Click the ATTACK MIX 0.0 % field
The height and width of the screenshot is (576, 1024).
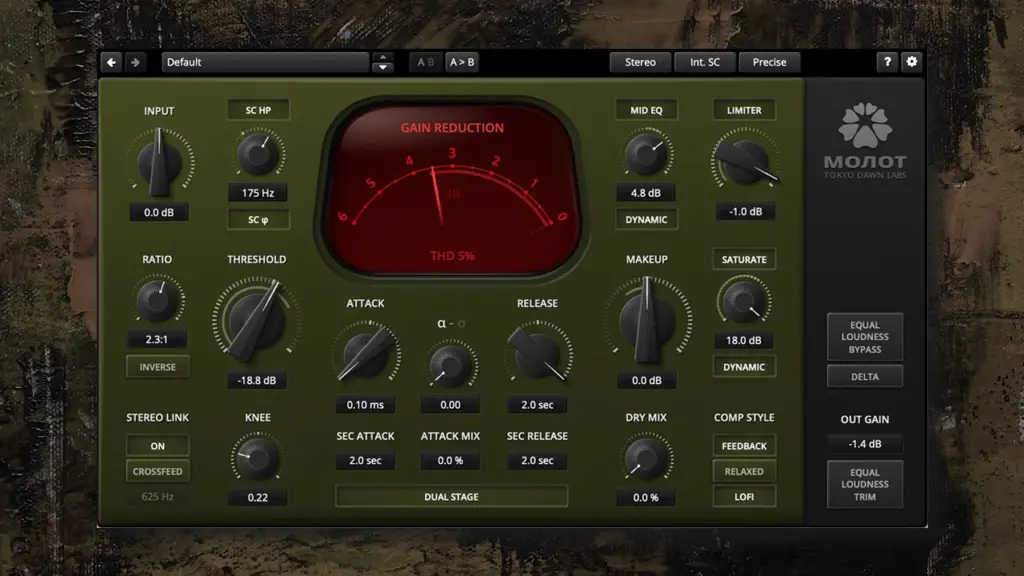point(450,460)
